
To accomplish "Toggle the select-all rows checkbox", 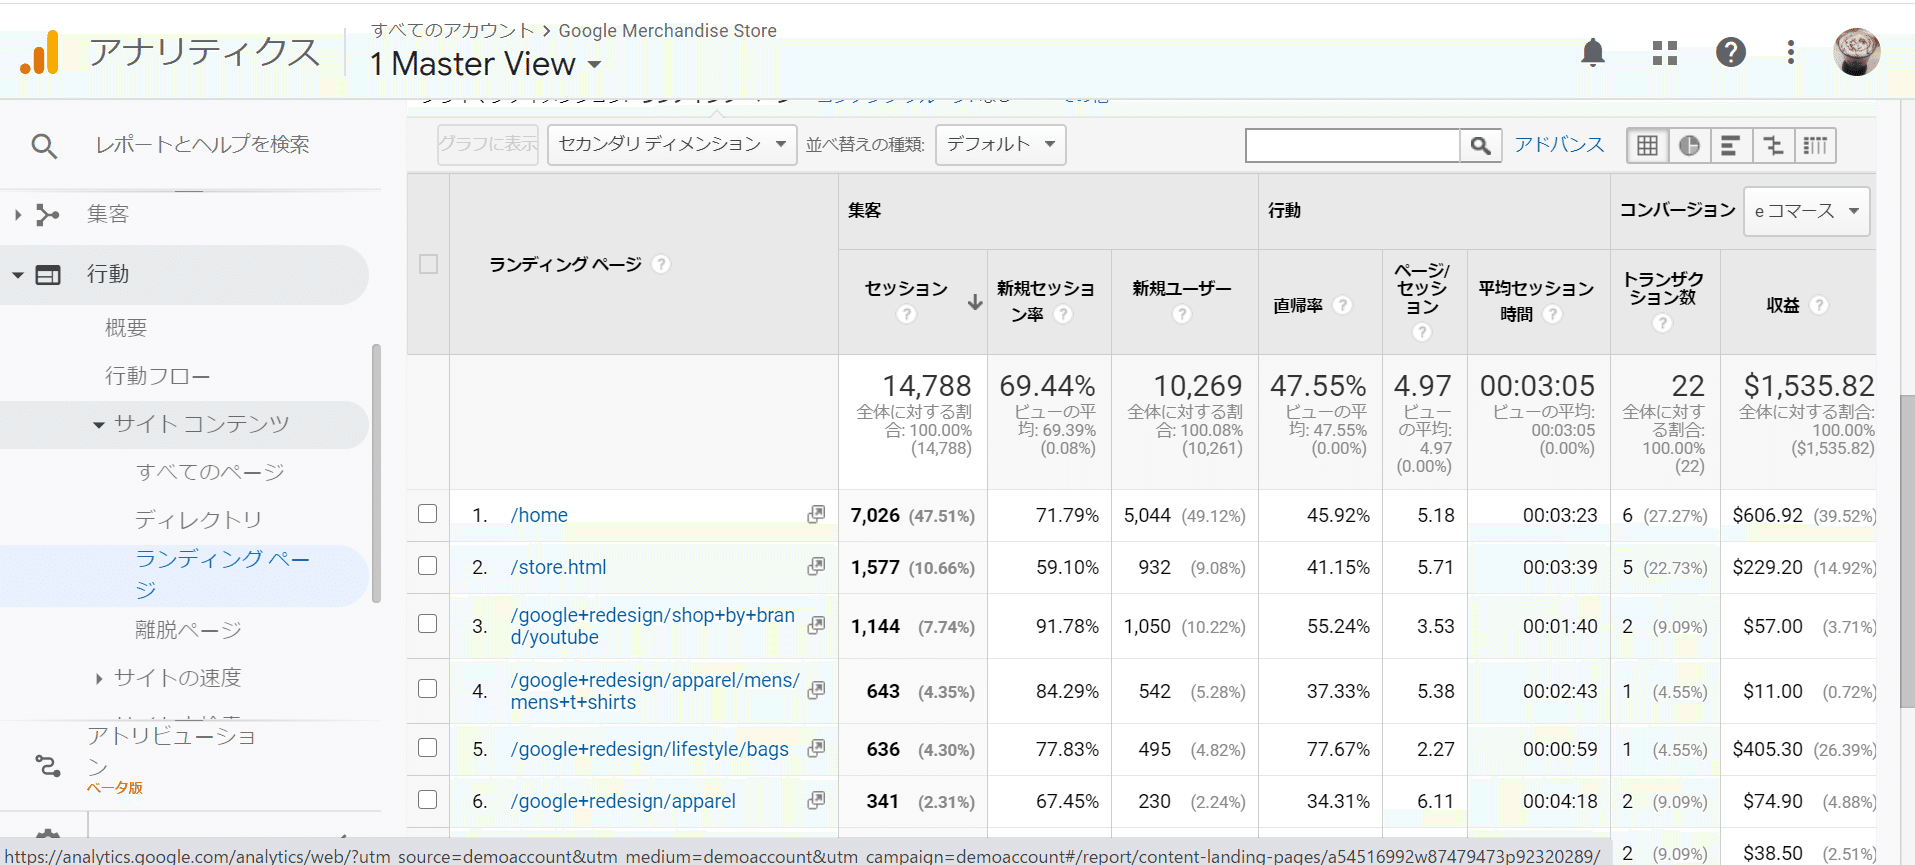I will point(428,264).
